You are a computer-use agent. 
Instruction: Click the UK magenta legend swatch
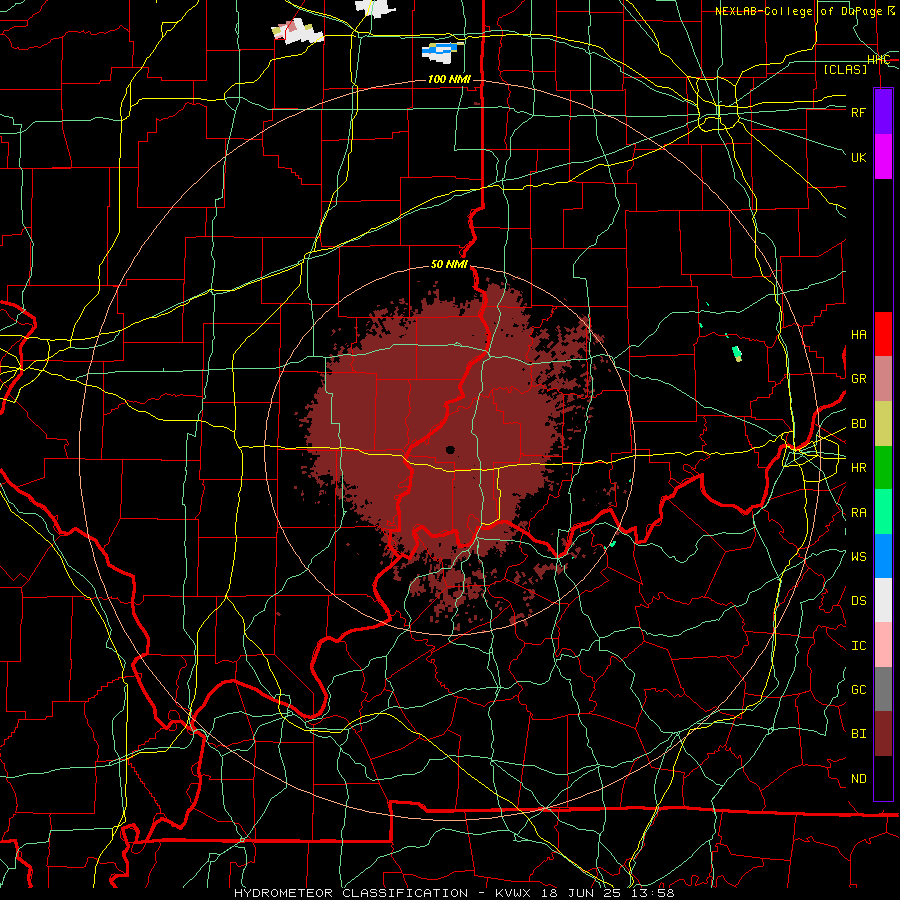click(x=883, y=156)
